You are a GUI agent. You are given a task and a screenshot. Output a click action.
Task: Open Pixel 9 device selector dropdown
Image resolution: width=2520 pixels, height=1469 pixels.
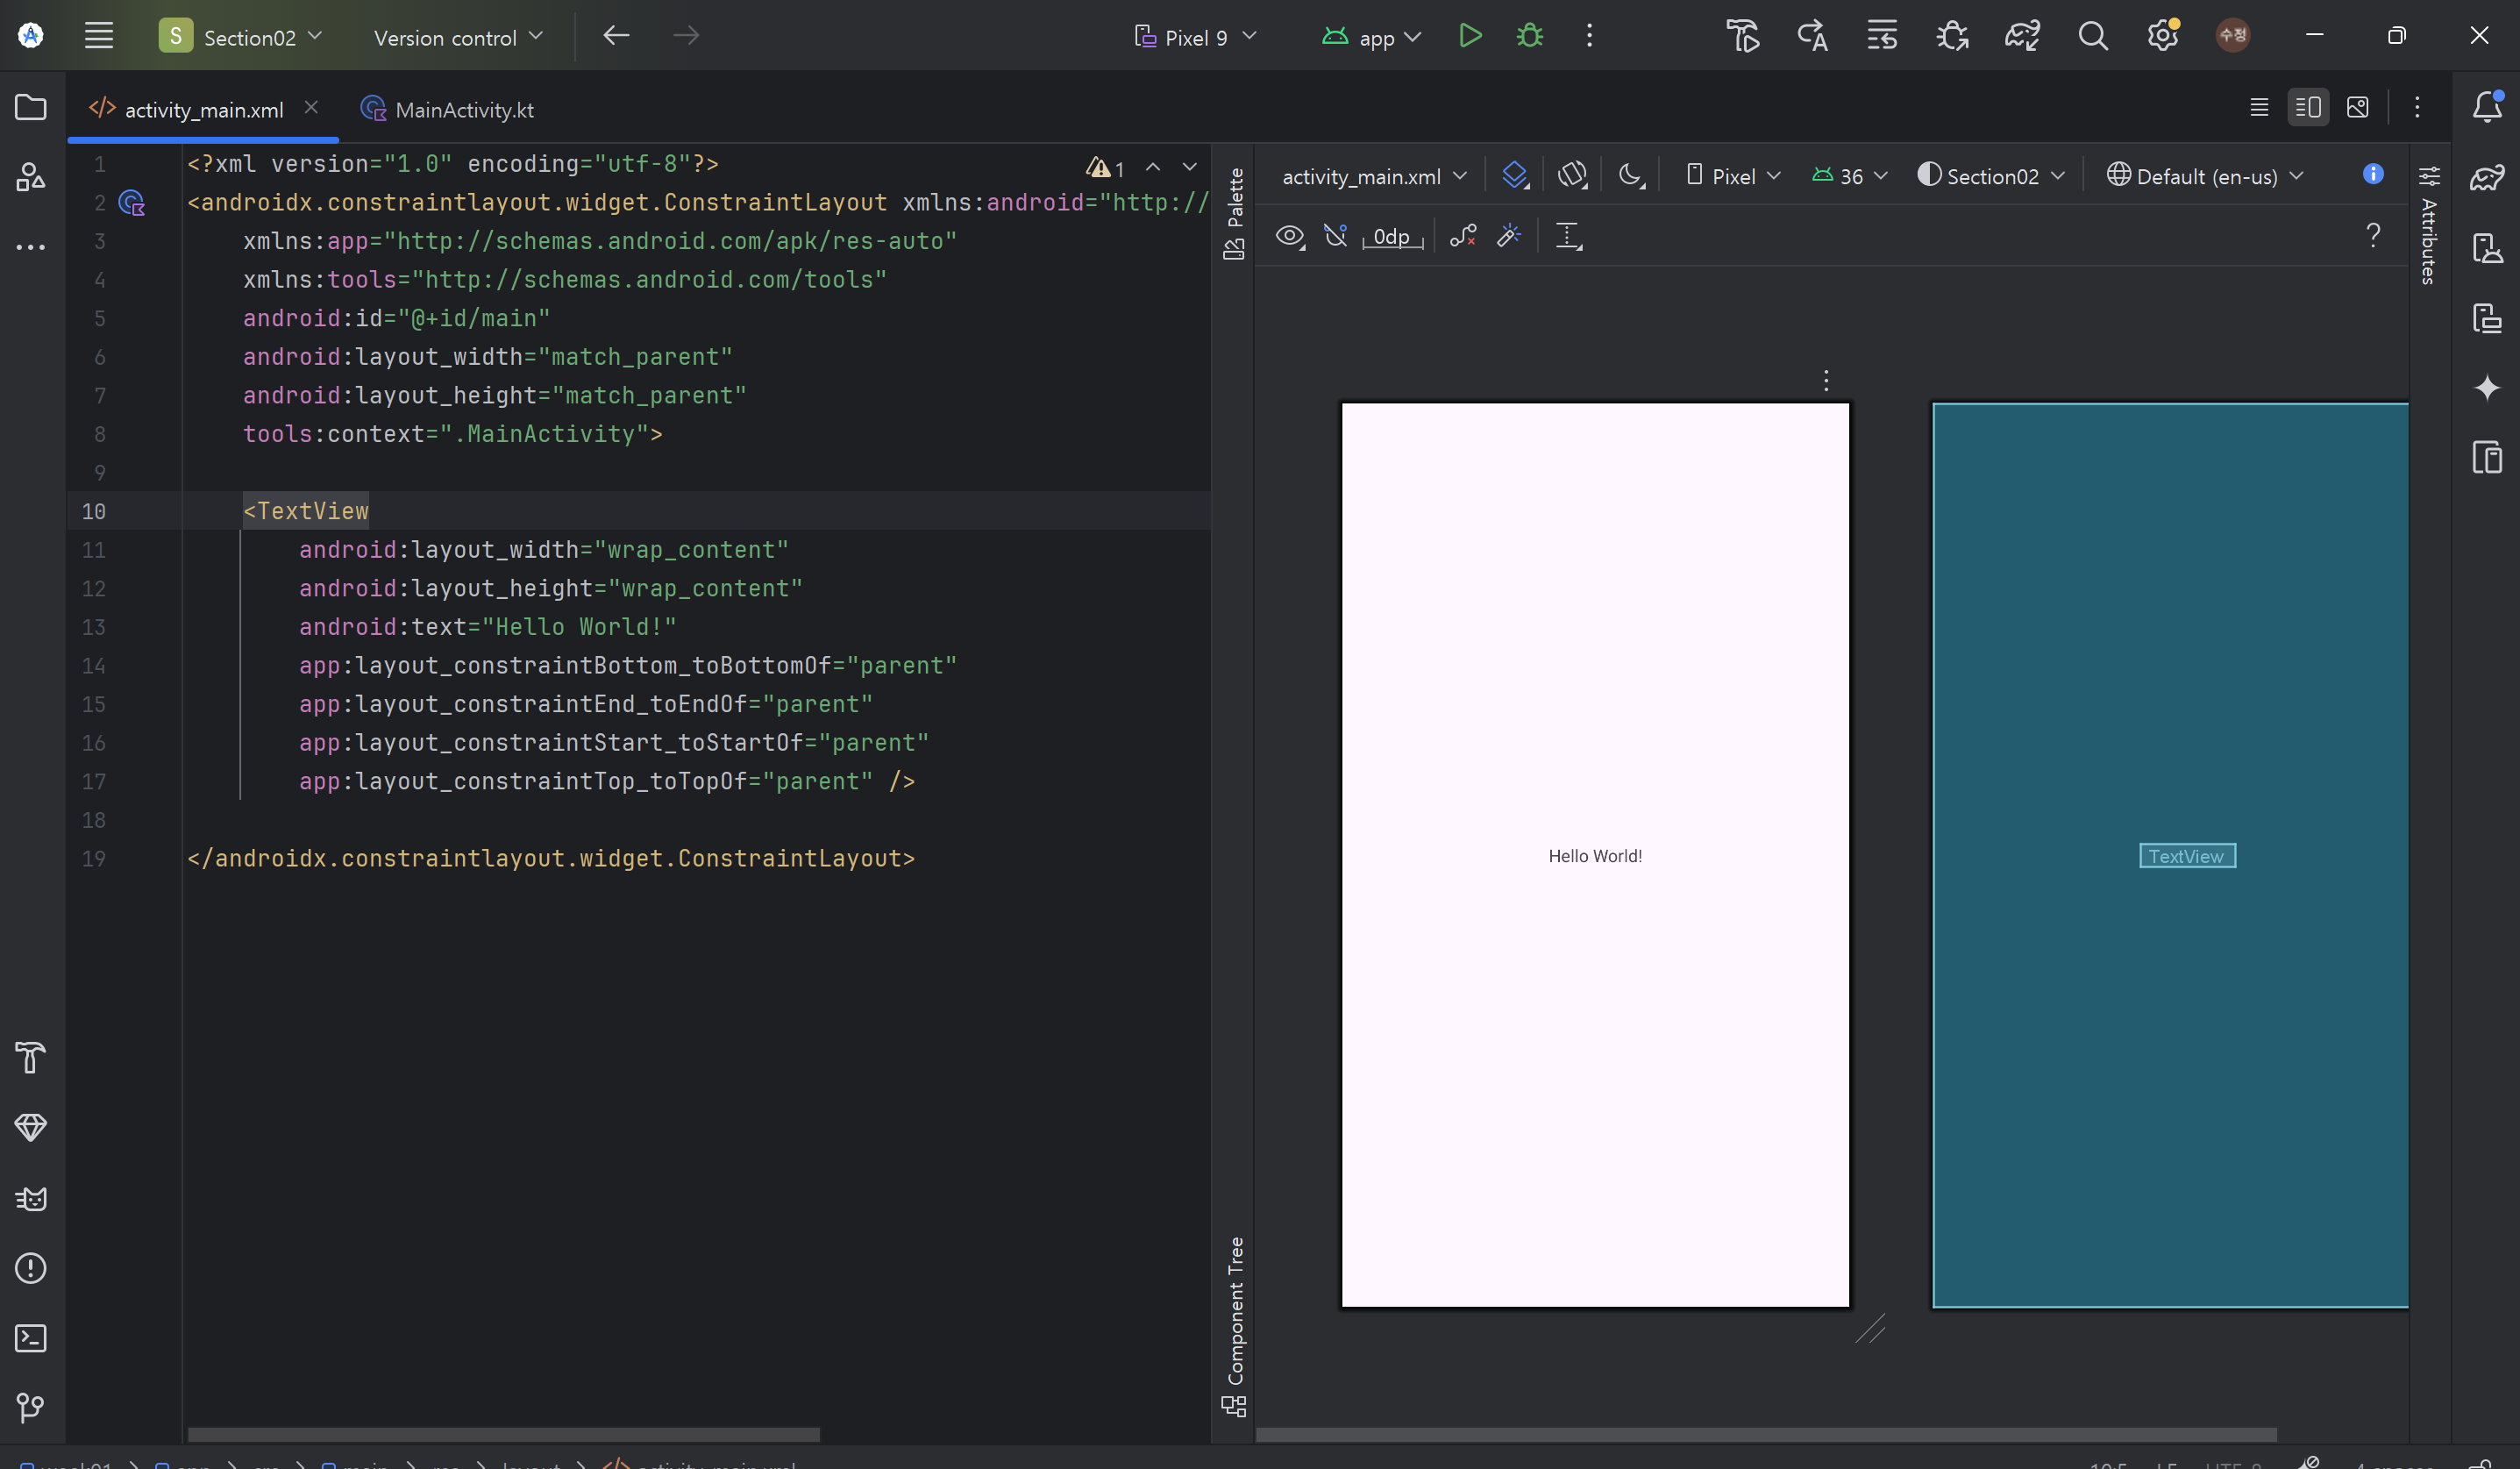pyautogui.click(x=1196, y=37)
